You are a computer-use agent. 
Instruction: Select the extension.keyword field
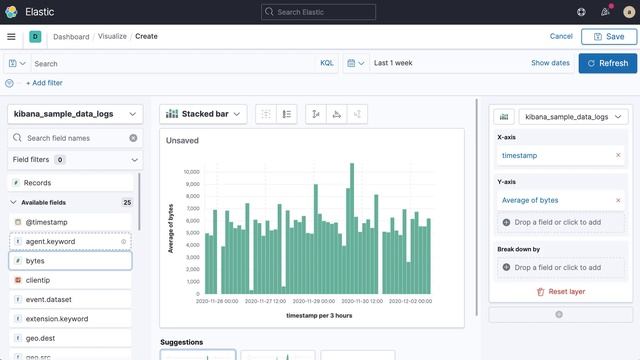(x=70, y=319)
